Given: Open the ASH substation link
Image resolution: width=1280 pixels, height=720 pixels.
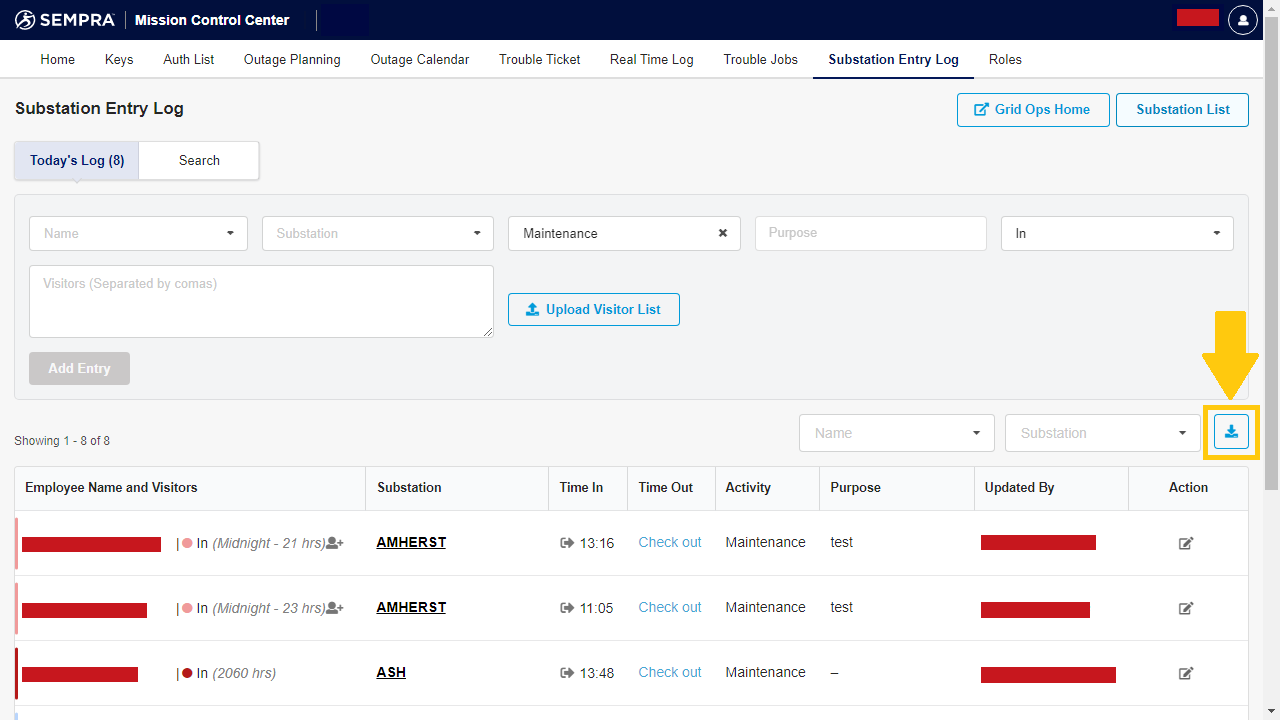Looking at the screenshot, I should (x=391, y=672).
